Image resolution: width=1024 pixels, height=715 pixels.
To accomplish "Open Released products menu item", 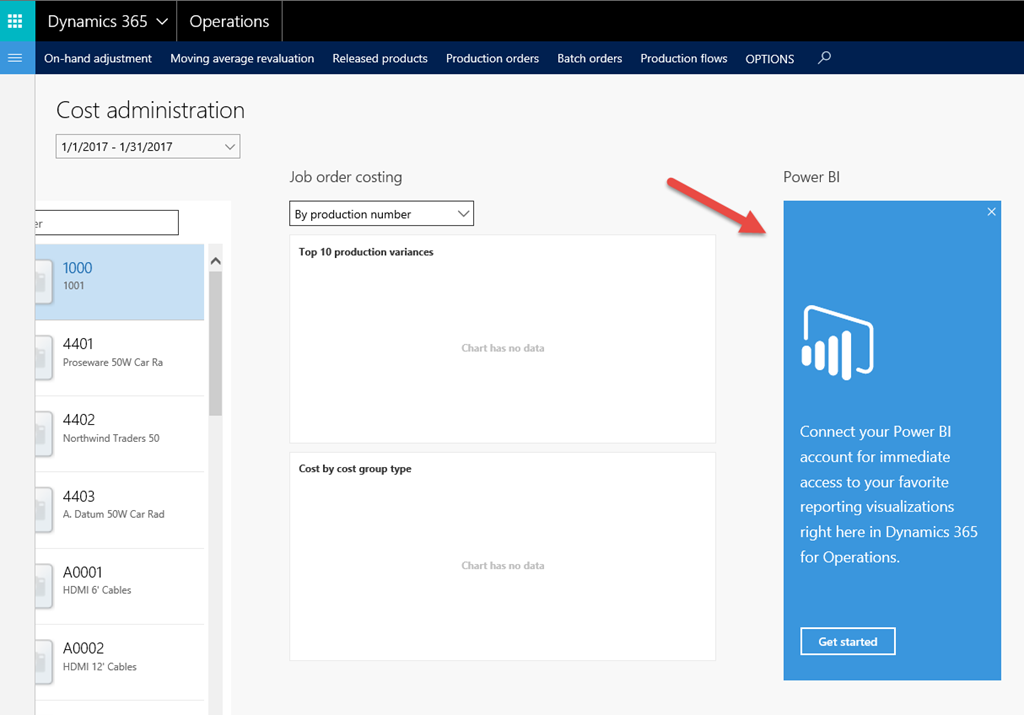I will click(x=380, y=58).
